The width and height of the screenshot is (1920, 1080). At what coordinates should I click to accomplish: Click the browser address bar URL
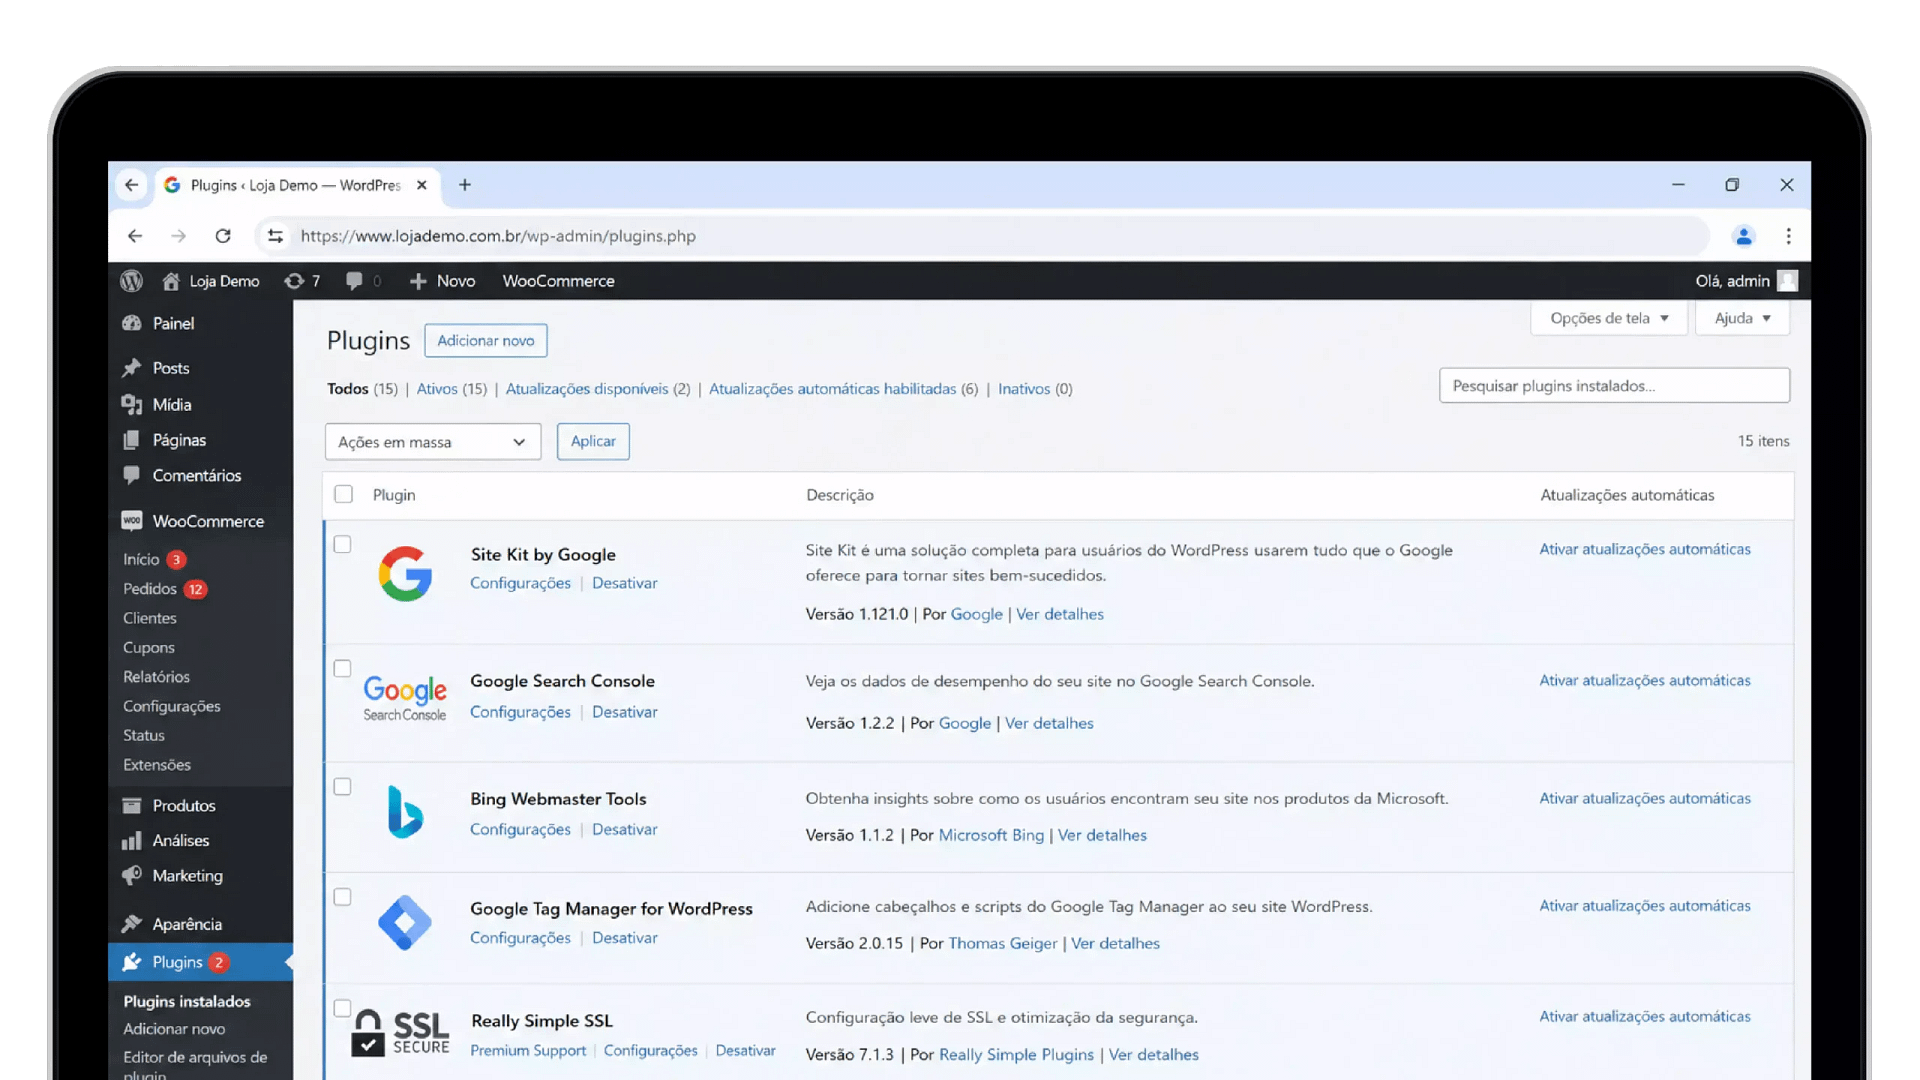(498, 236)
